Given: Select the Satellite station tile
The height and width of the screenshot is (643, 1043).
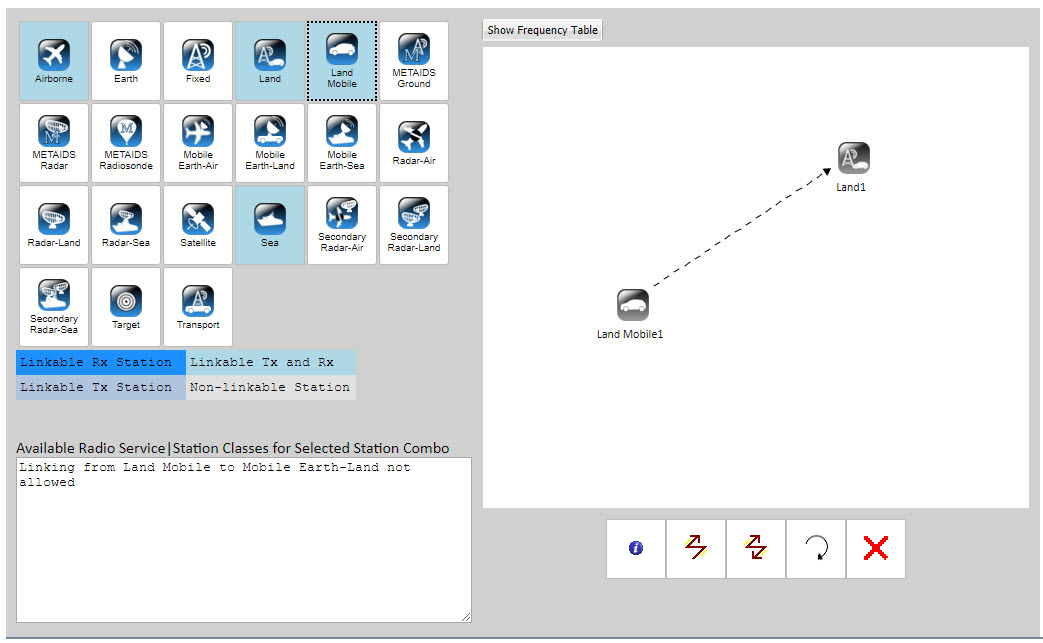Looking at the screenshot, I should (x=198, y=225).
